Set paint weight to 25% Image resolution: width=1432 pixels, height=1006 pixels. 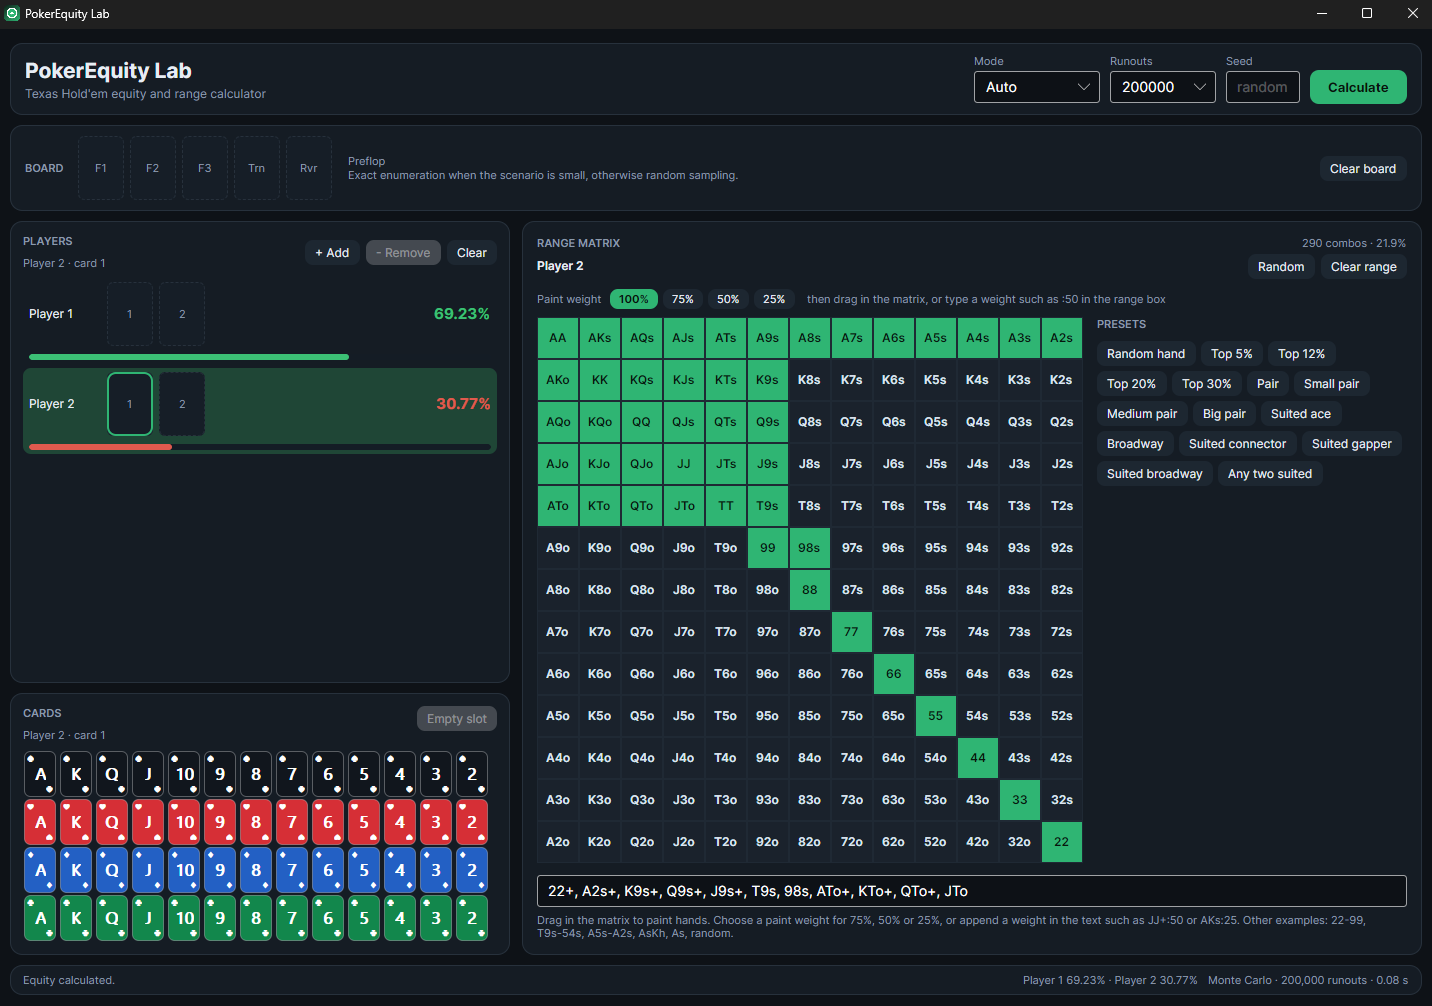[774, 299]
